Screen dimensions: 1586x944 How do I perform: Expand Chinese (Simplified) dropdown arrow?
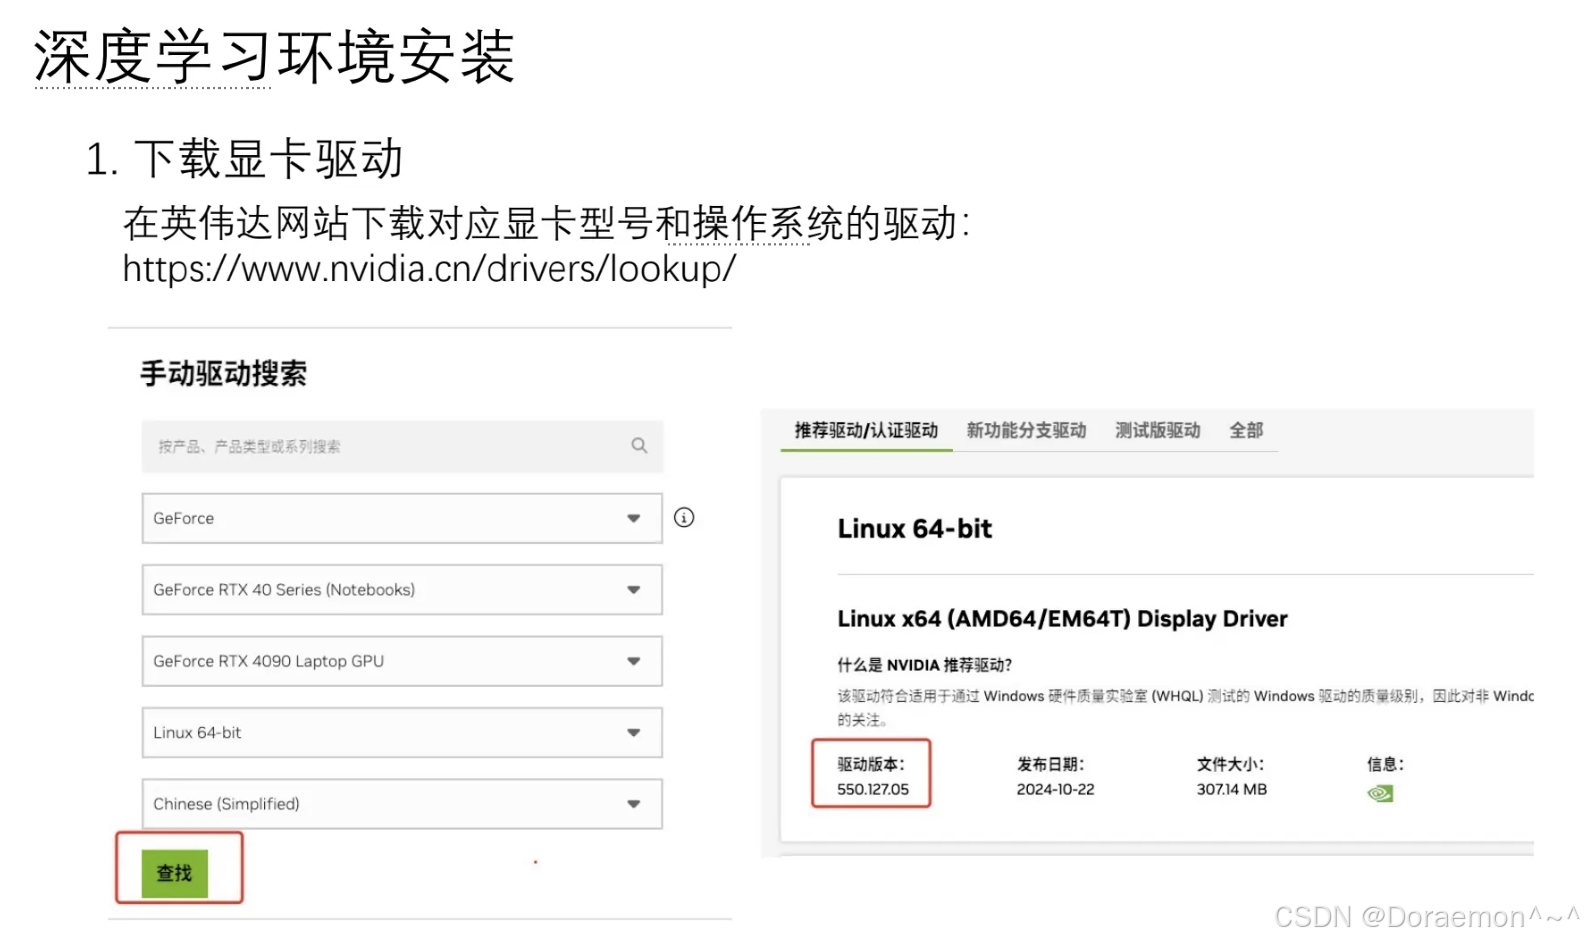coord(633,804)
